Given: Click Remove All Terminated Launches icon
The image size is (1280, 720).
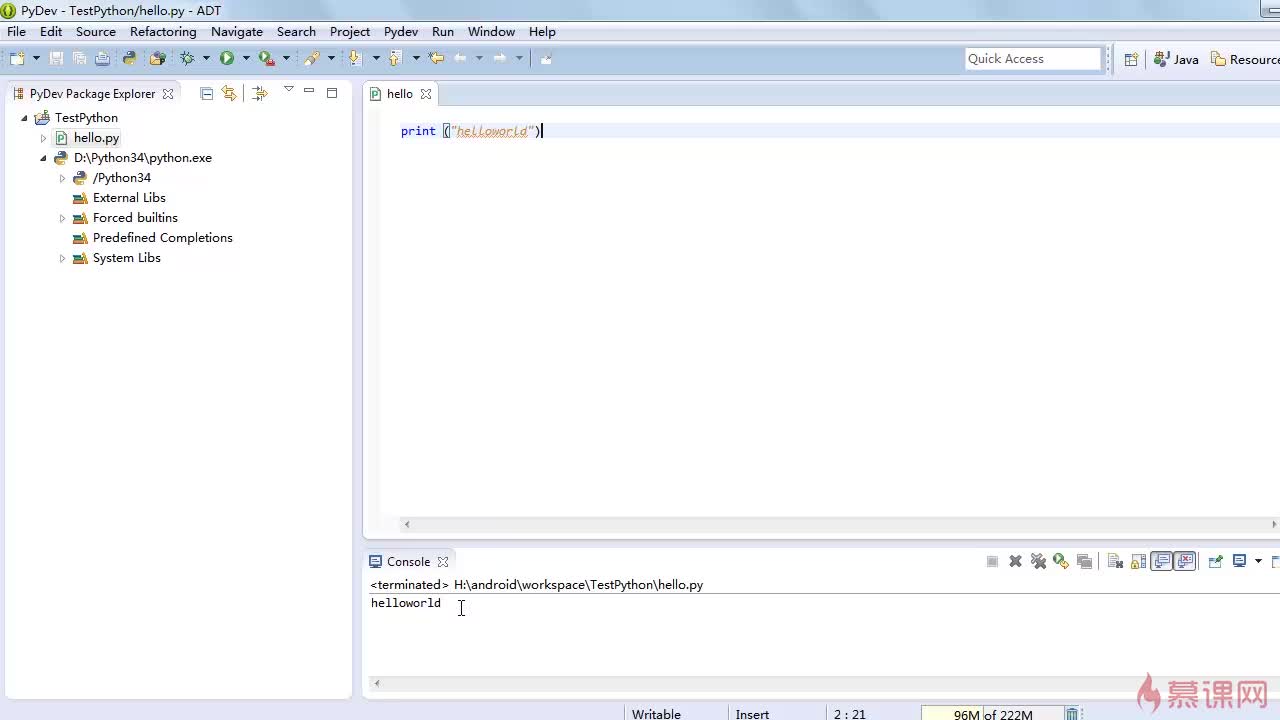Looking at the screenshot, I should (x=1038, y=561).
